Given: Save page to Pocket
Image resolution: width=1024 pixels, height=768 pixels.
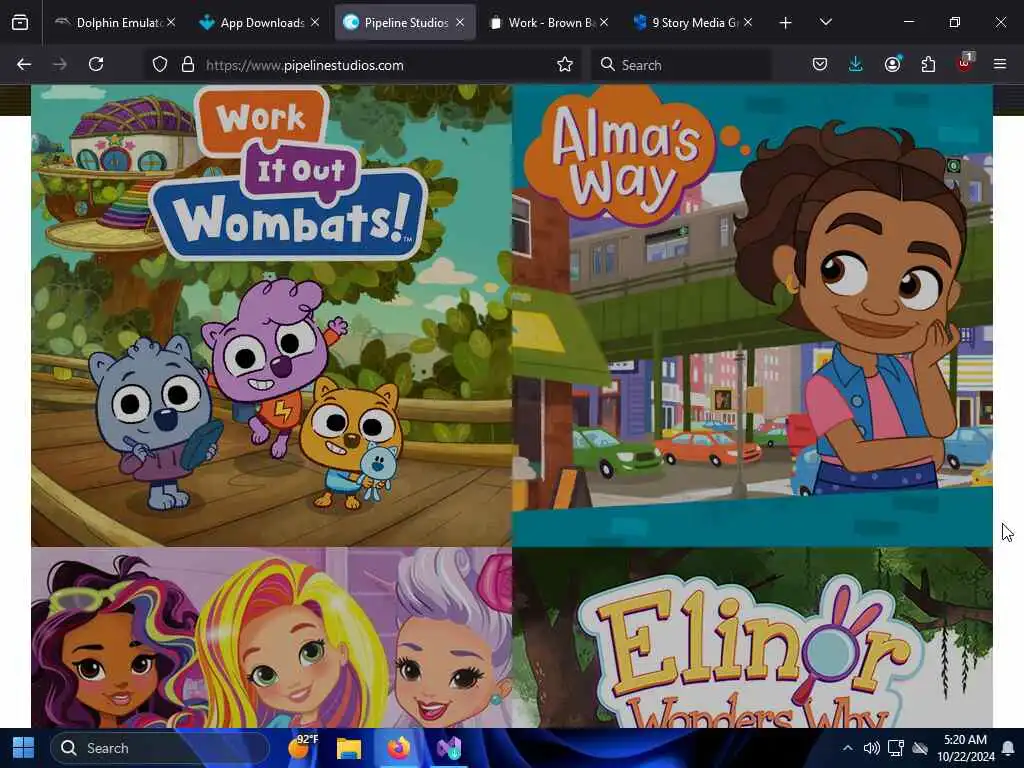Looking at the screenshot, I should pyautogui.click(x=820, y=65).
